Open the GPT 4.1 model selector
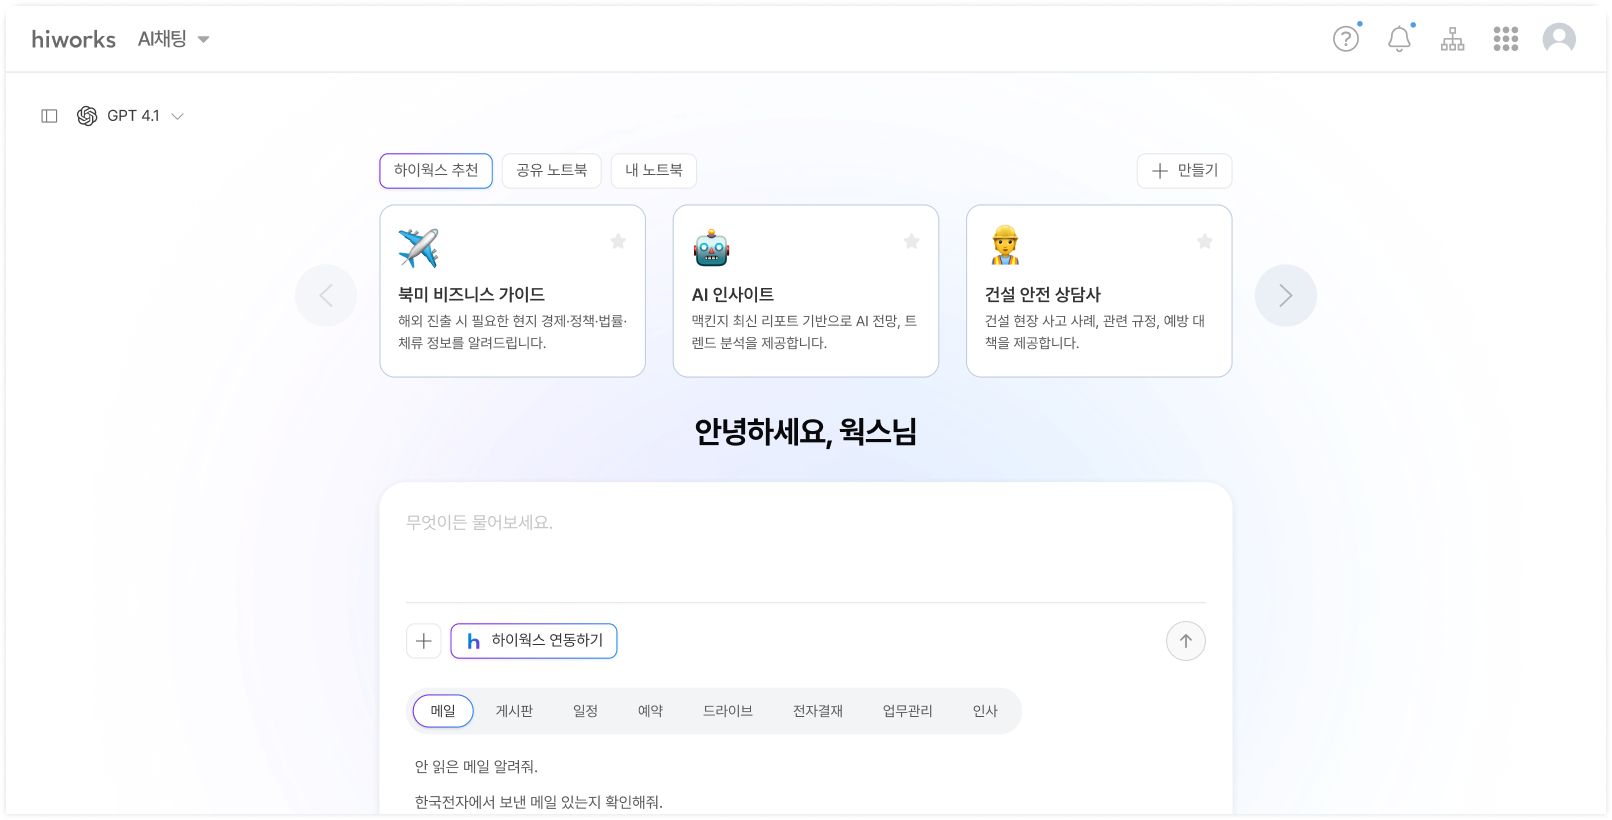1612x820 pixels. pyautogui.click(x=131, y=116)
